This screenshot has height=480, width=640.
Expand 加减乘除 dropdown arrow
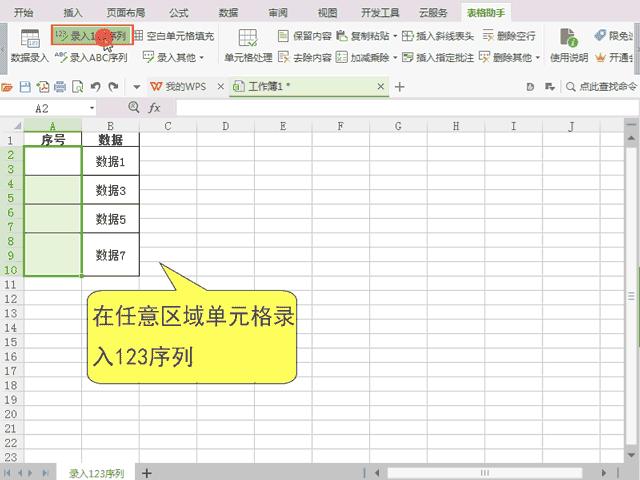point(395,58)
